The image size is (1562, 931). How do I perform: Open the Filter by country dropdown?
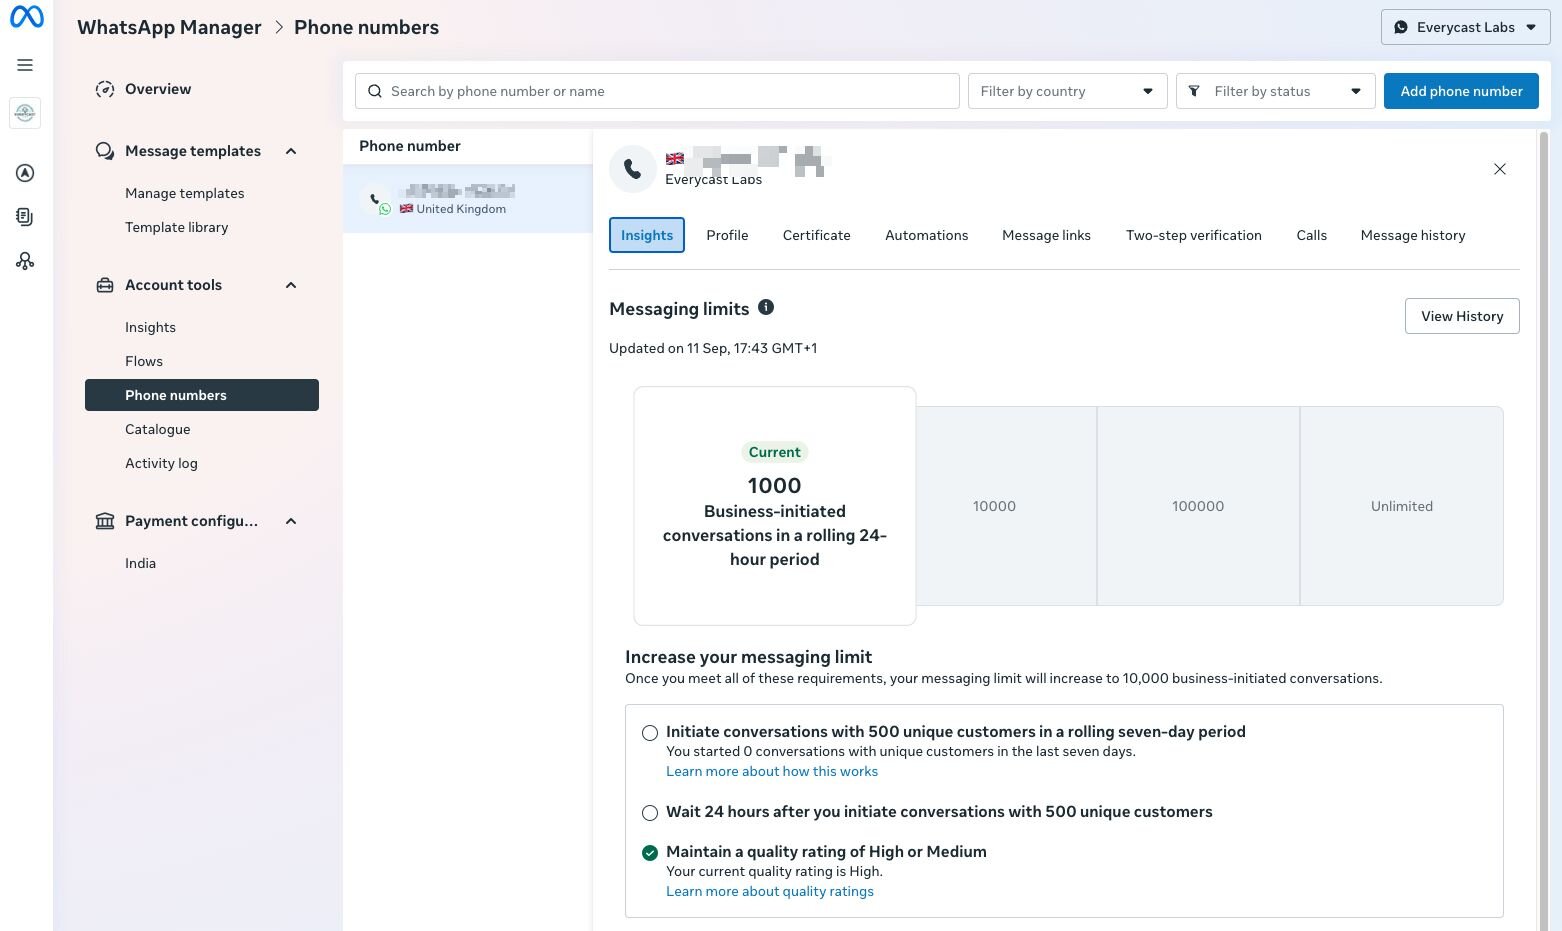point(1067,91)
